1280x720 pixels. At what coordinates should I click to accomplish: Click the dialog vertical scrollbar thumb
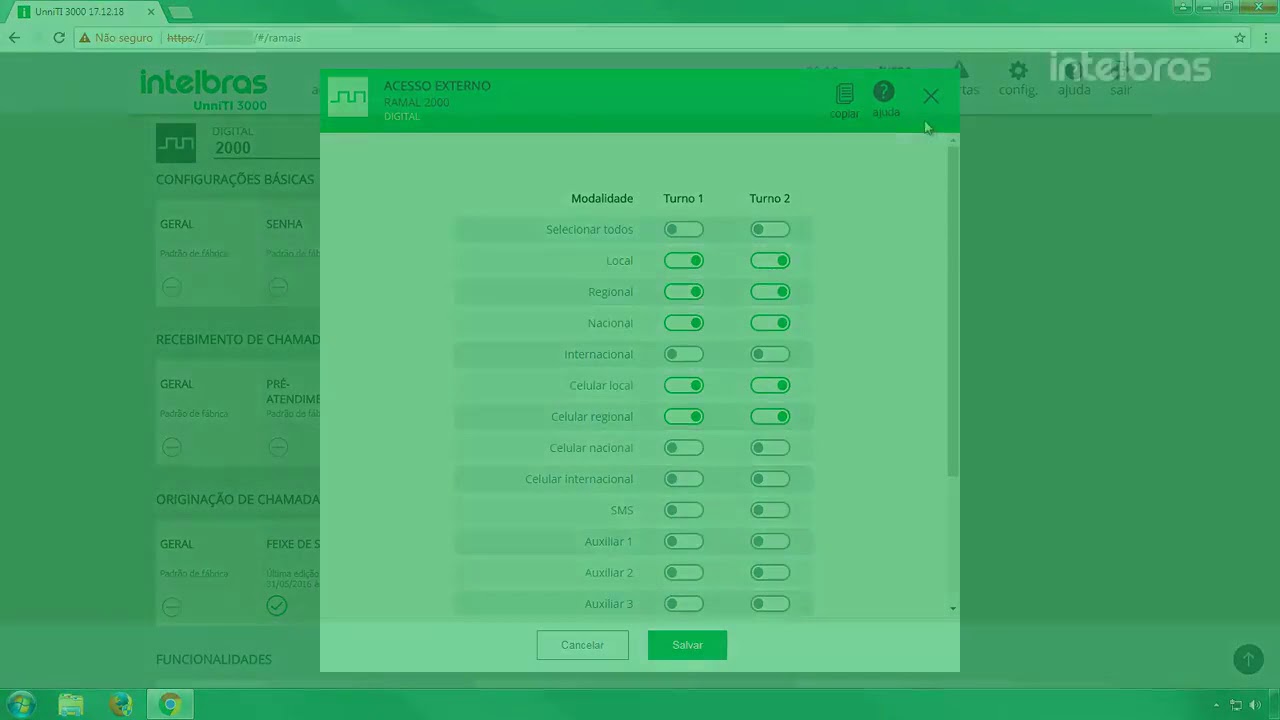point(953,310)
